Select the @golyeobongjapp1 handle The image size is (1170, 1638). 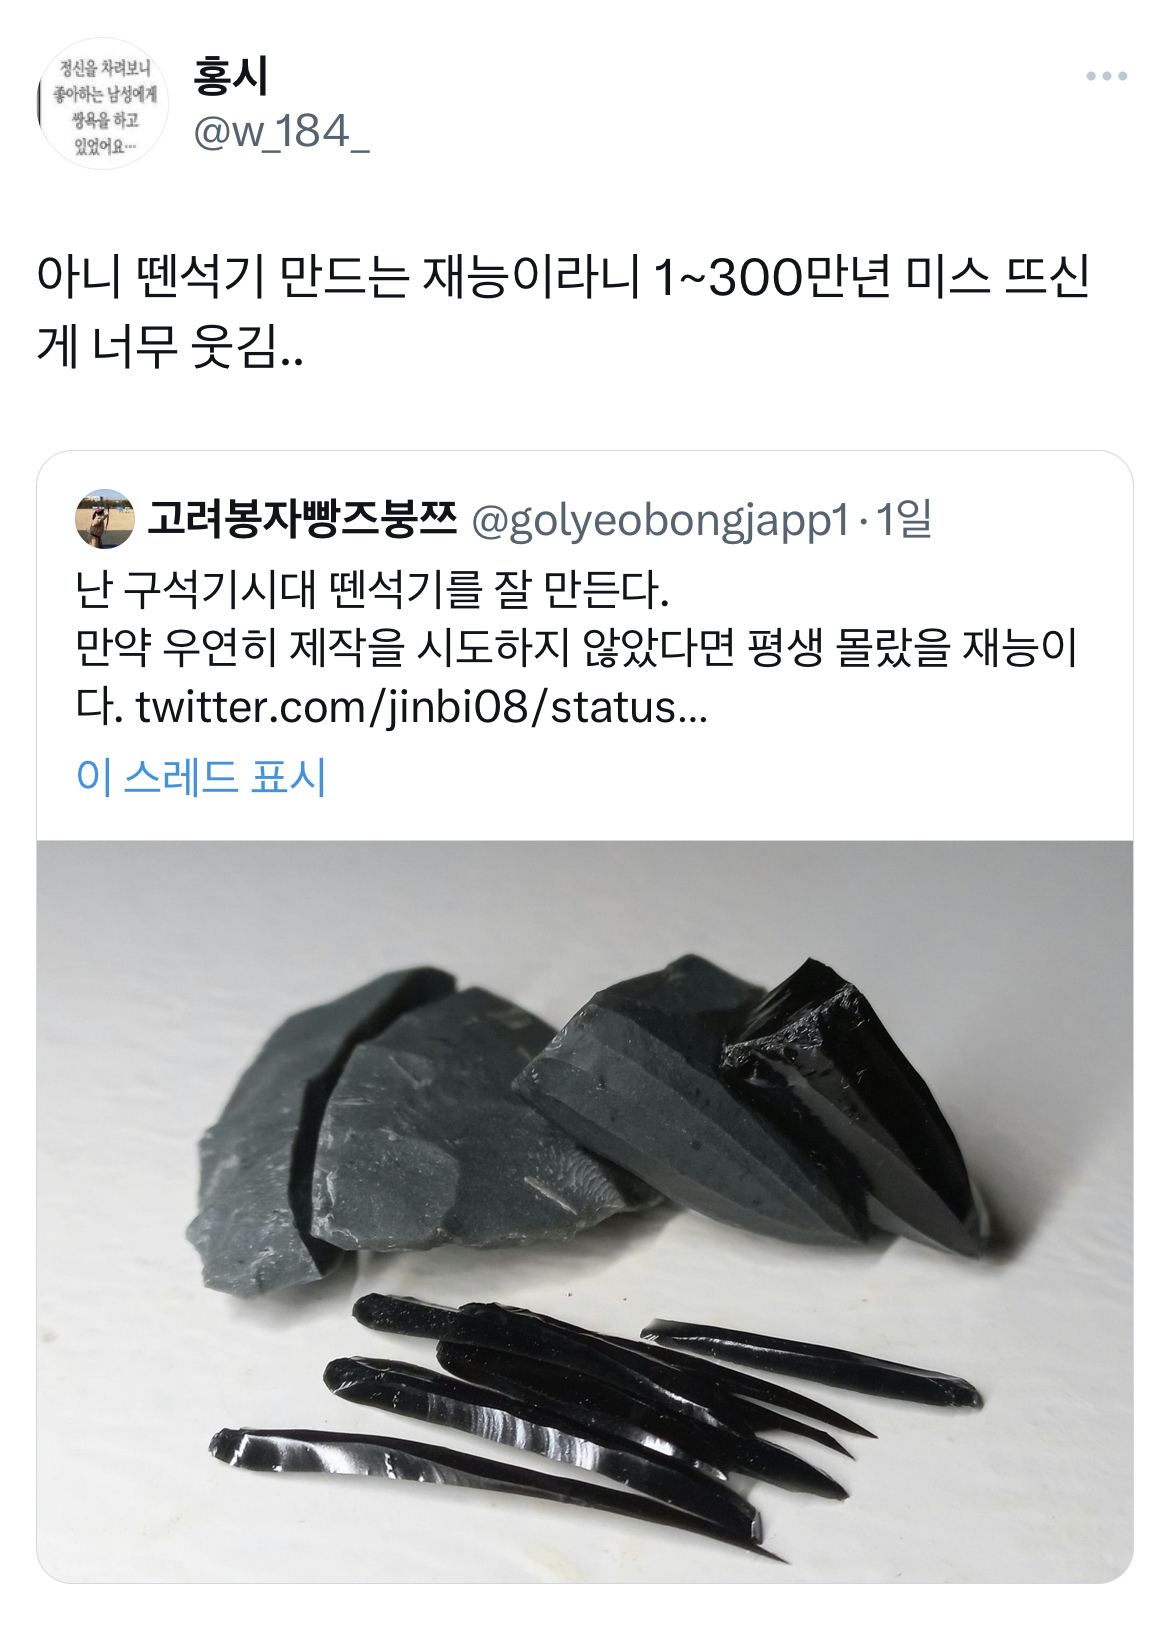click(x=661, y=520)
